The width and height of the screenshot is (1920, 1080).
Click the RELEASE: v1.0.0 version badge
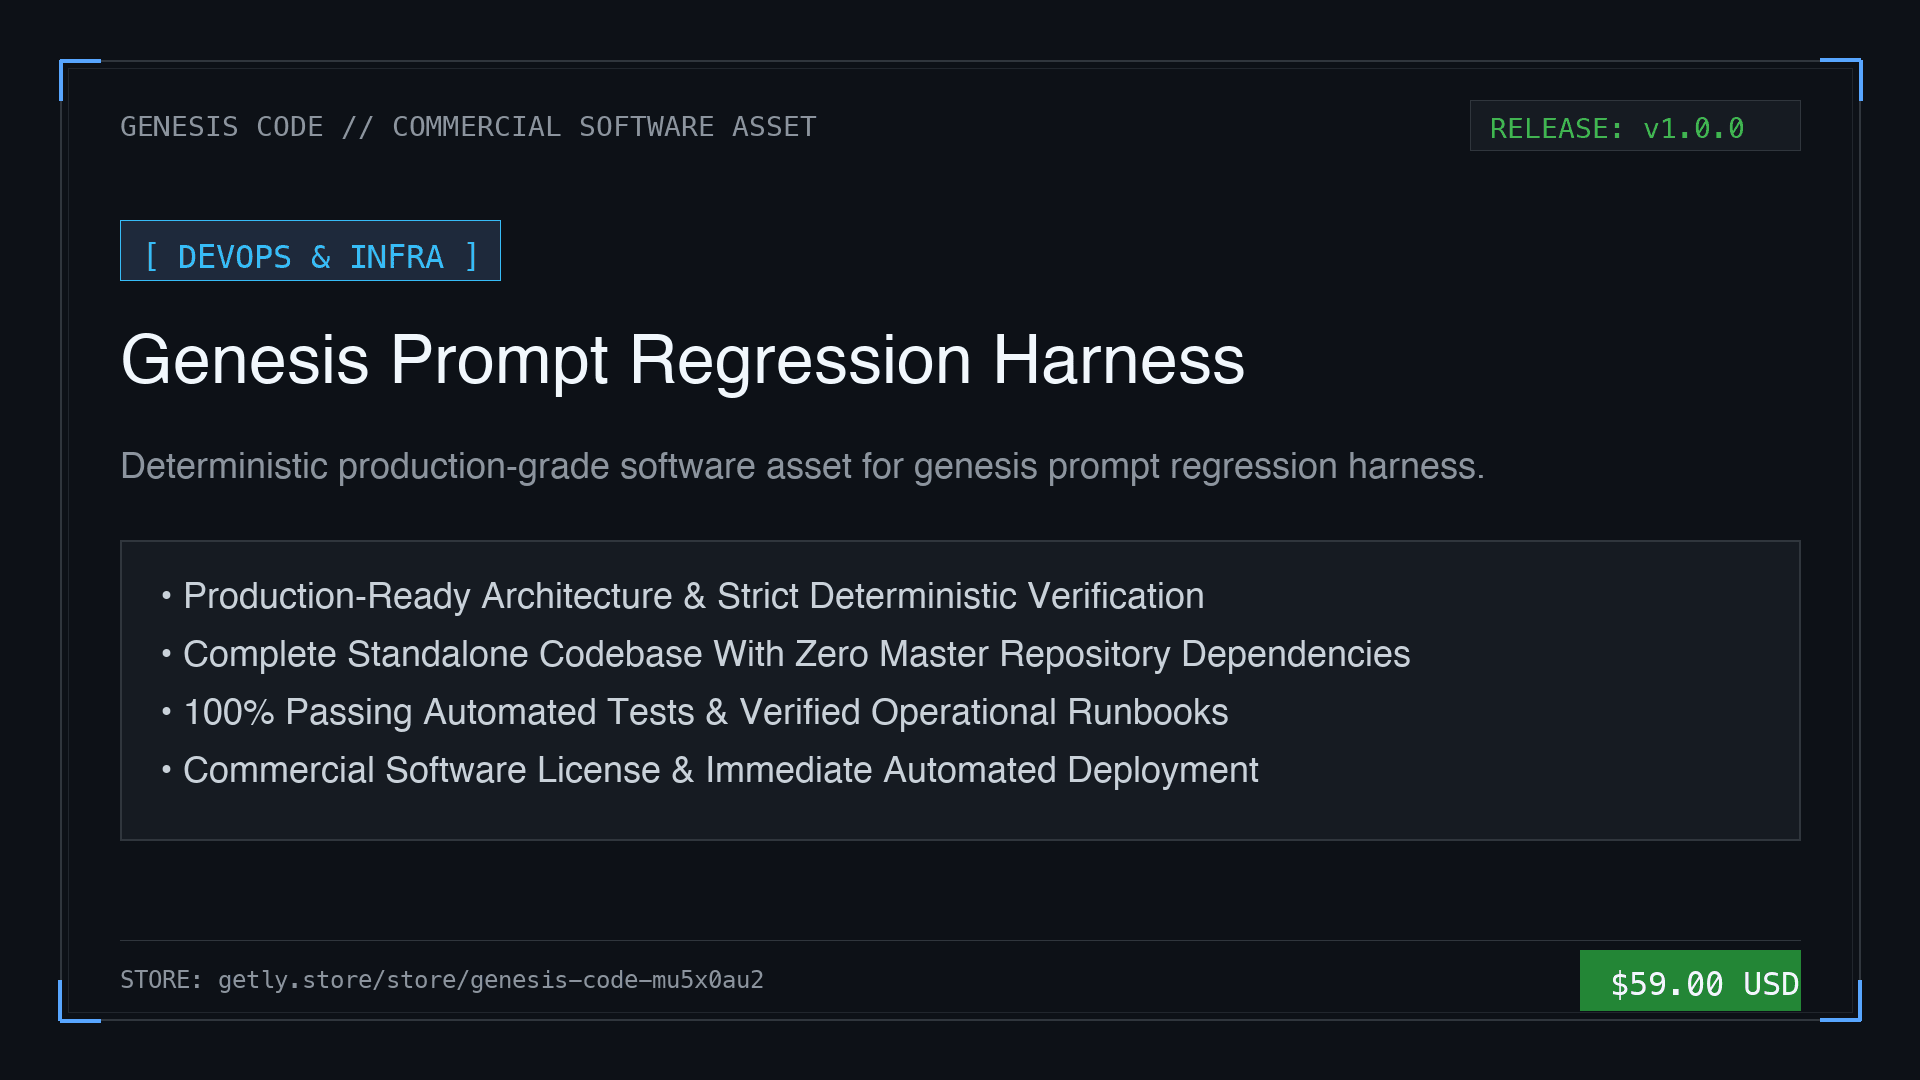[1635, 126]
